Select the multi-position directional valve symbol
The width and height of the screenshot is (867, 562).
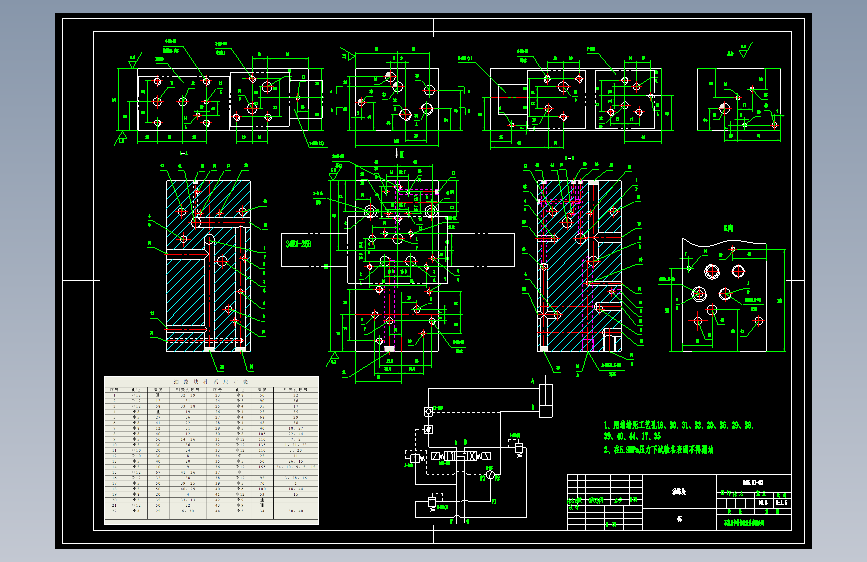click(461, 456)
